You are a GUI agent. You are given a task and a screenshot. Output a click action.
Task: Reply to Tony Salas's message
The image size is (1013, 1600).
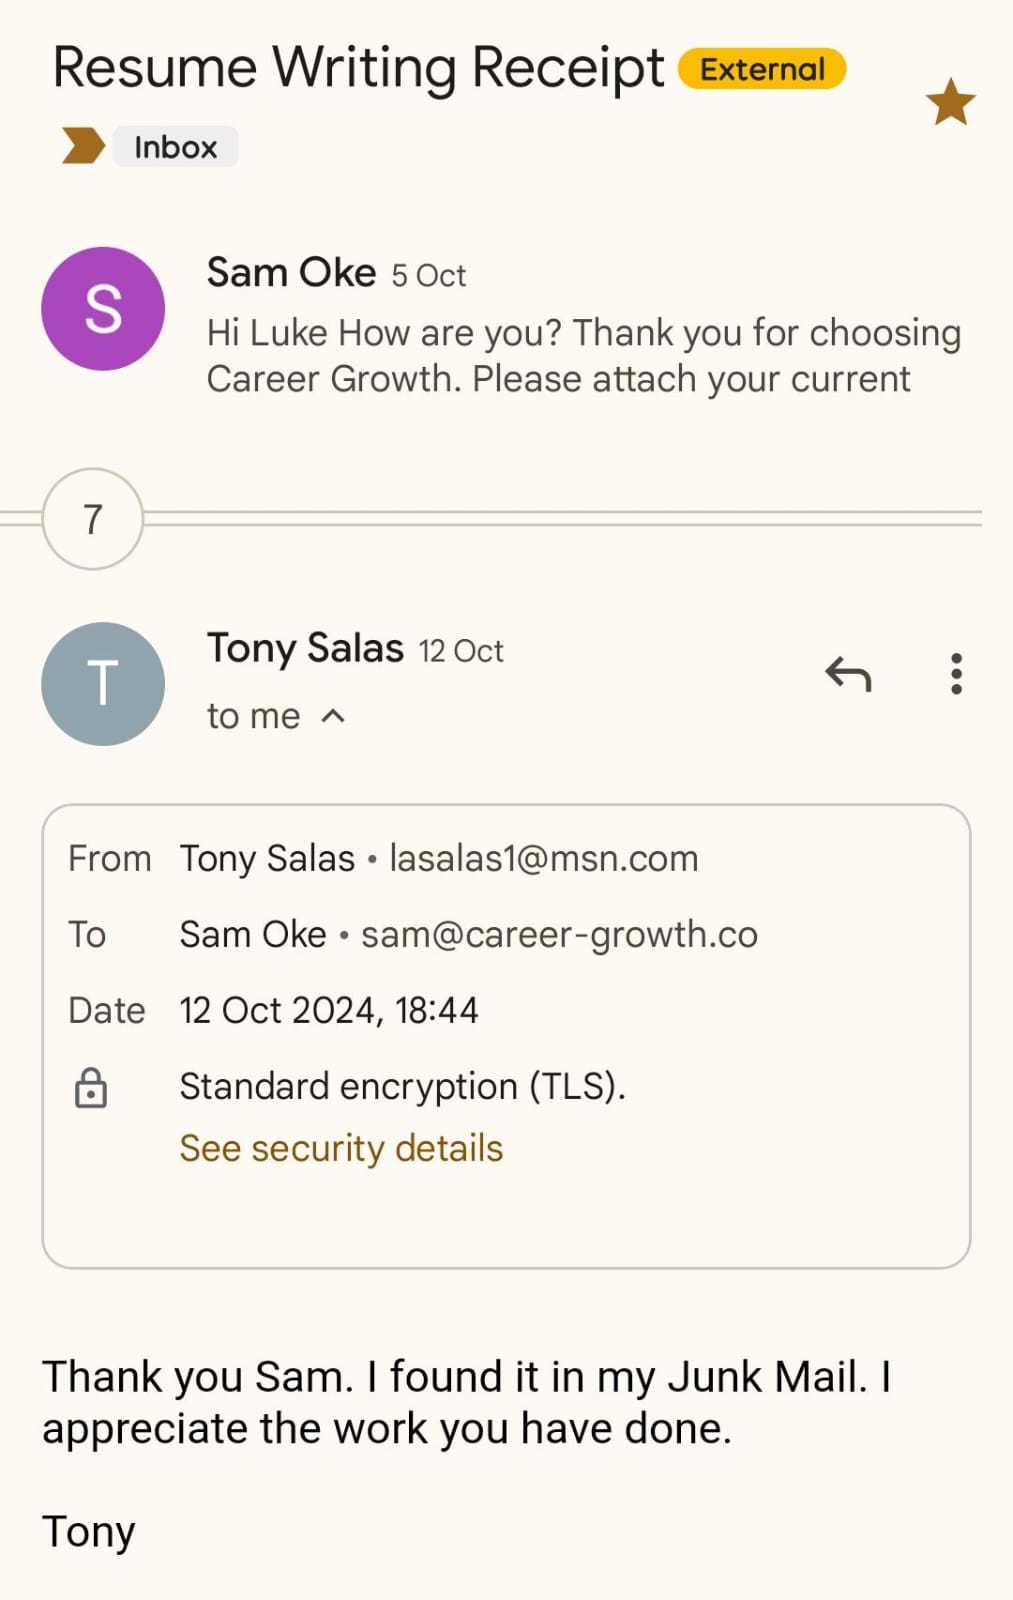tap(848, 675)
